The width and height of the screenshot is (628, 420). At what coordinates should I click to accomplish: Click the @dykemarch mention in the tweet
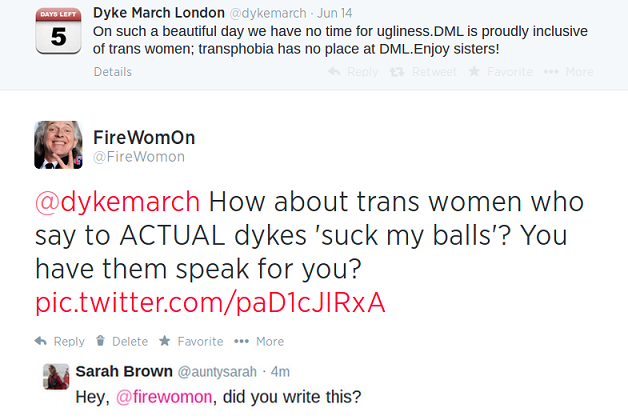click(x=118, y=201)
